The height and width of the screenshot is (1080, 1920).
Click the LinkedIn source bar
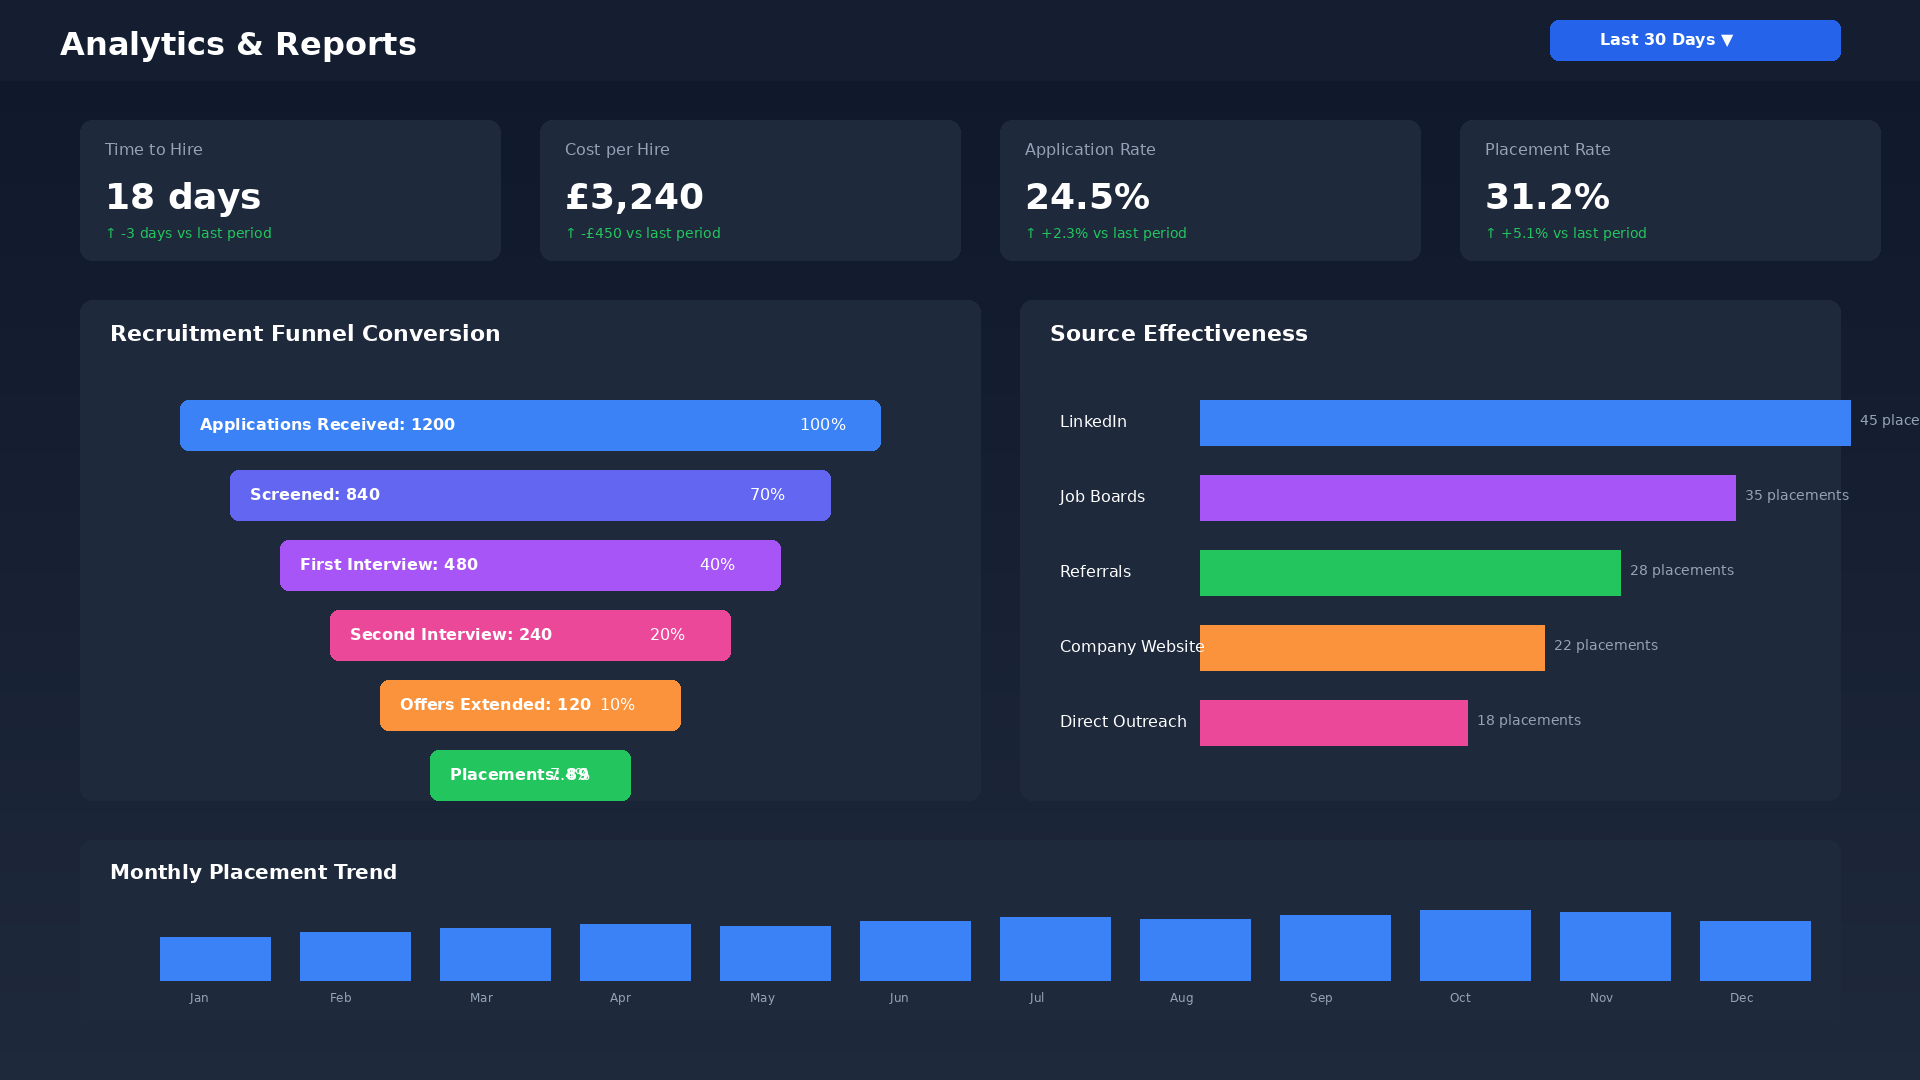[1525, 422]
